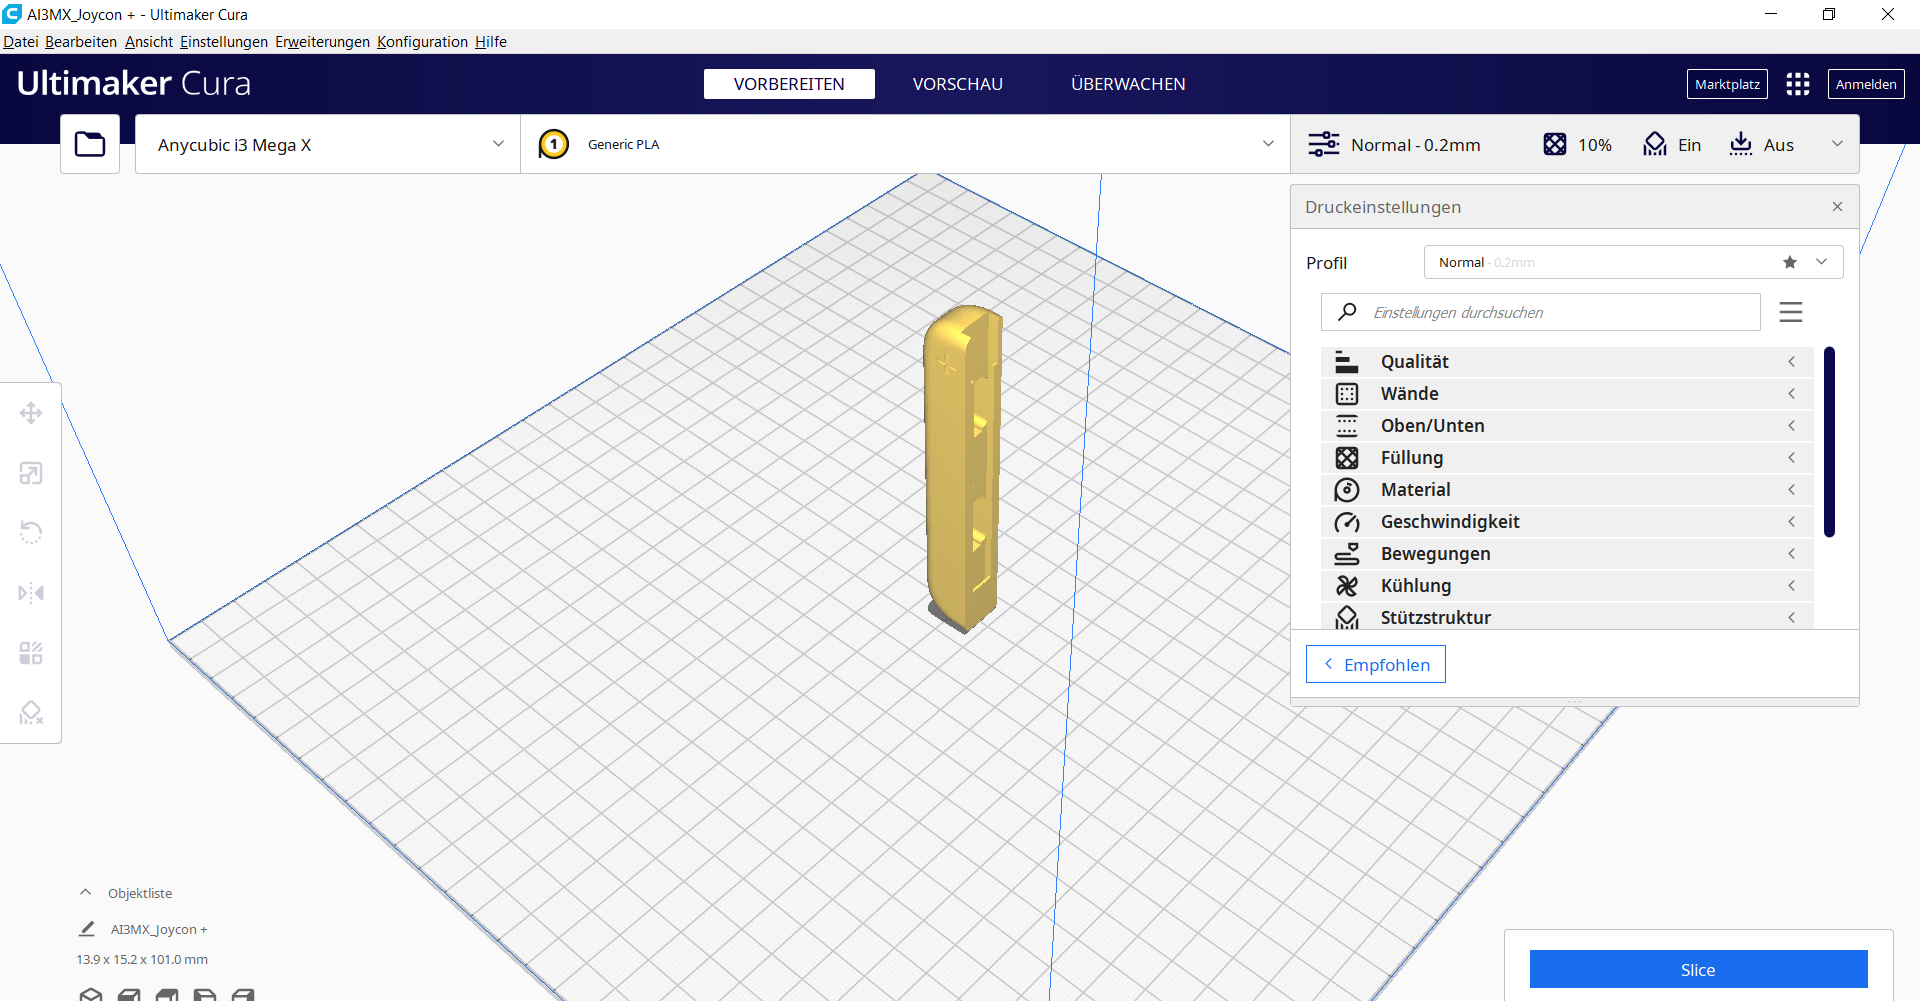Viewport: 1920px width, 1001px height.
Task: Select the Scale tool in left toolbar
Action: click(31, 473)
